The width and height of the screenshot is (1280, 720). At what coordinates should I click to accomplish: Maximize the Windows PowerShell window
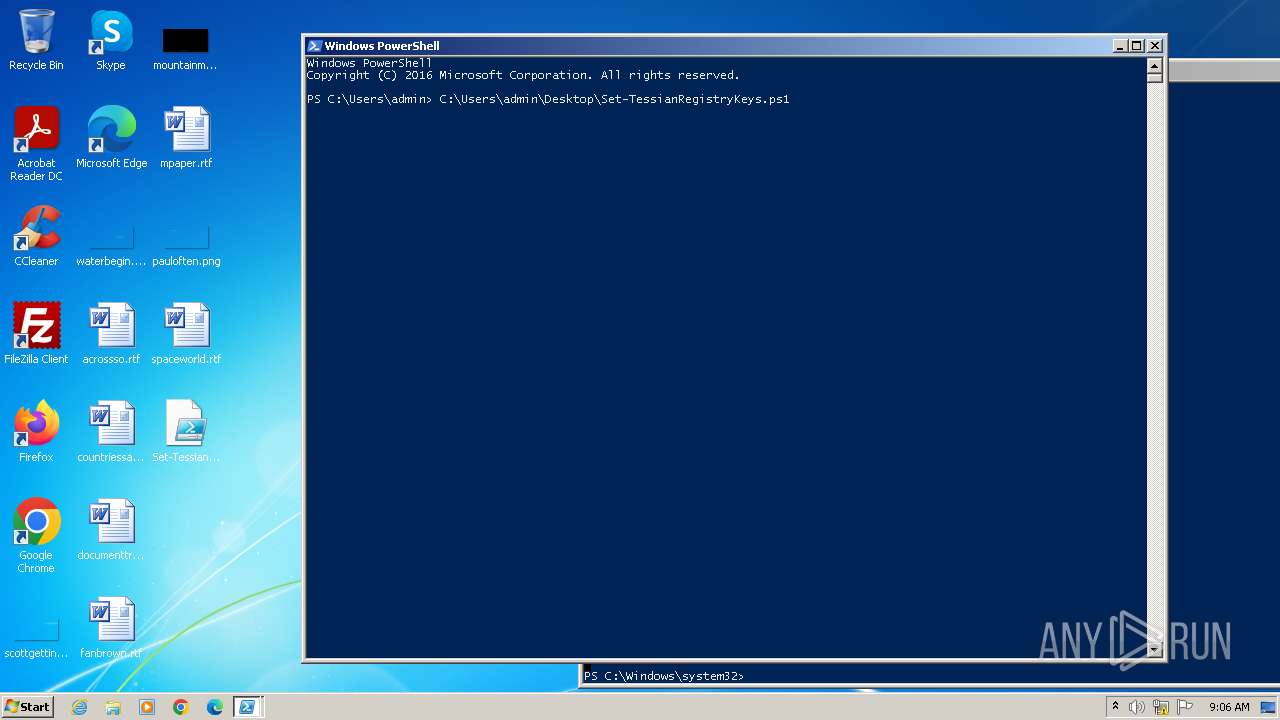1137,46
